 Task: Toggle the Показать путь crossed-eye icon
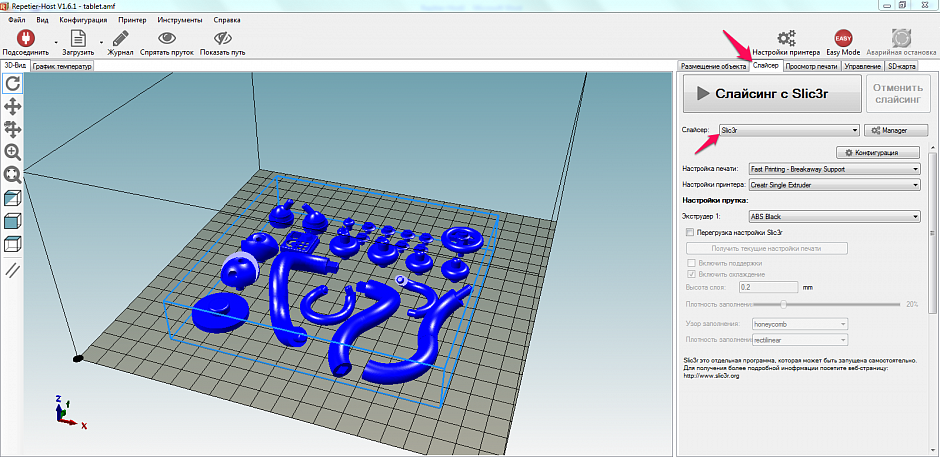(x=222, y=38)
